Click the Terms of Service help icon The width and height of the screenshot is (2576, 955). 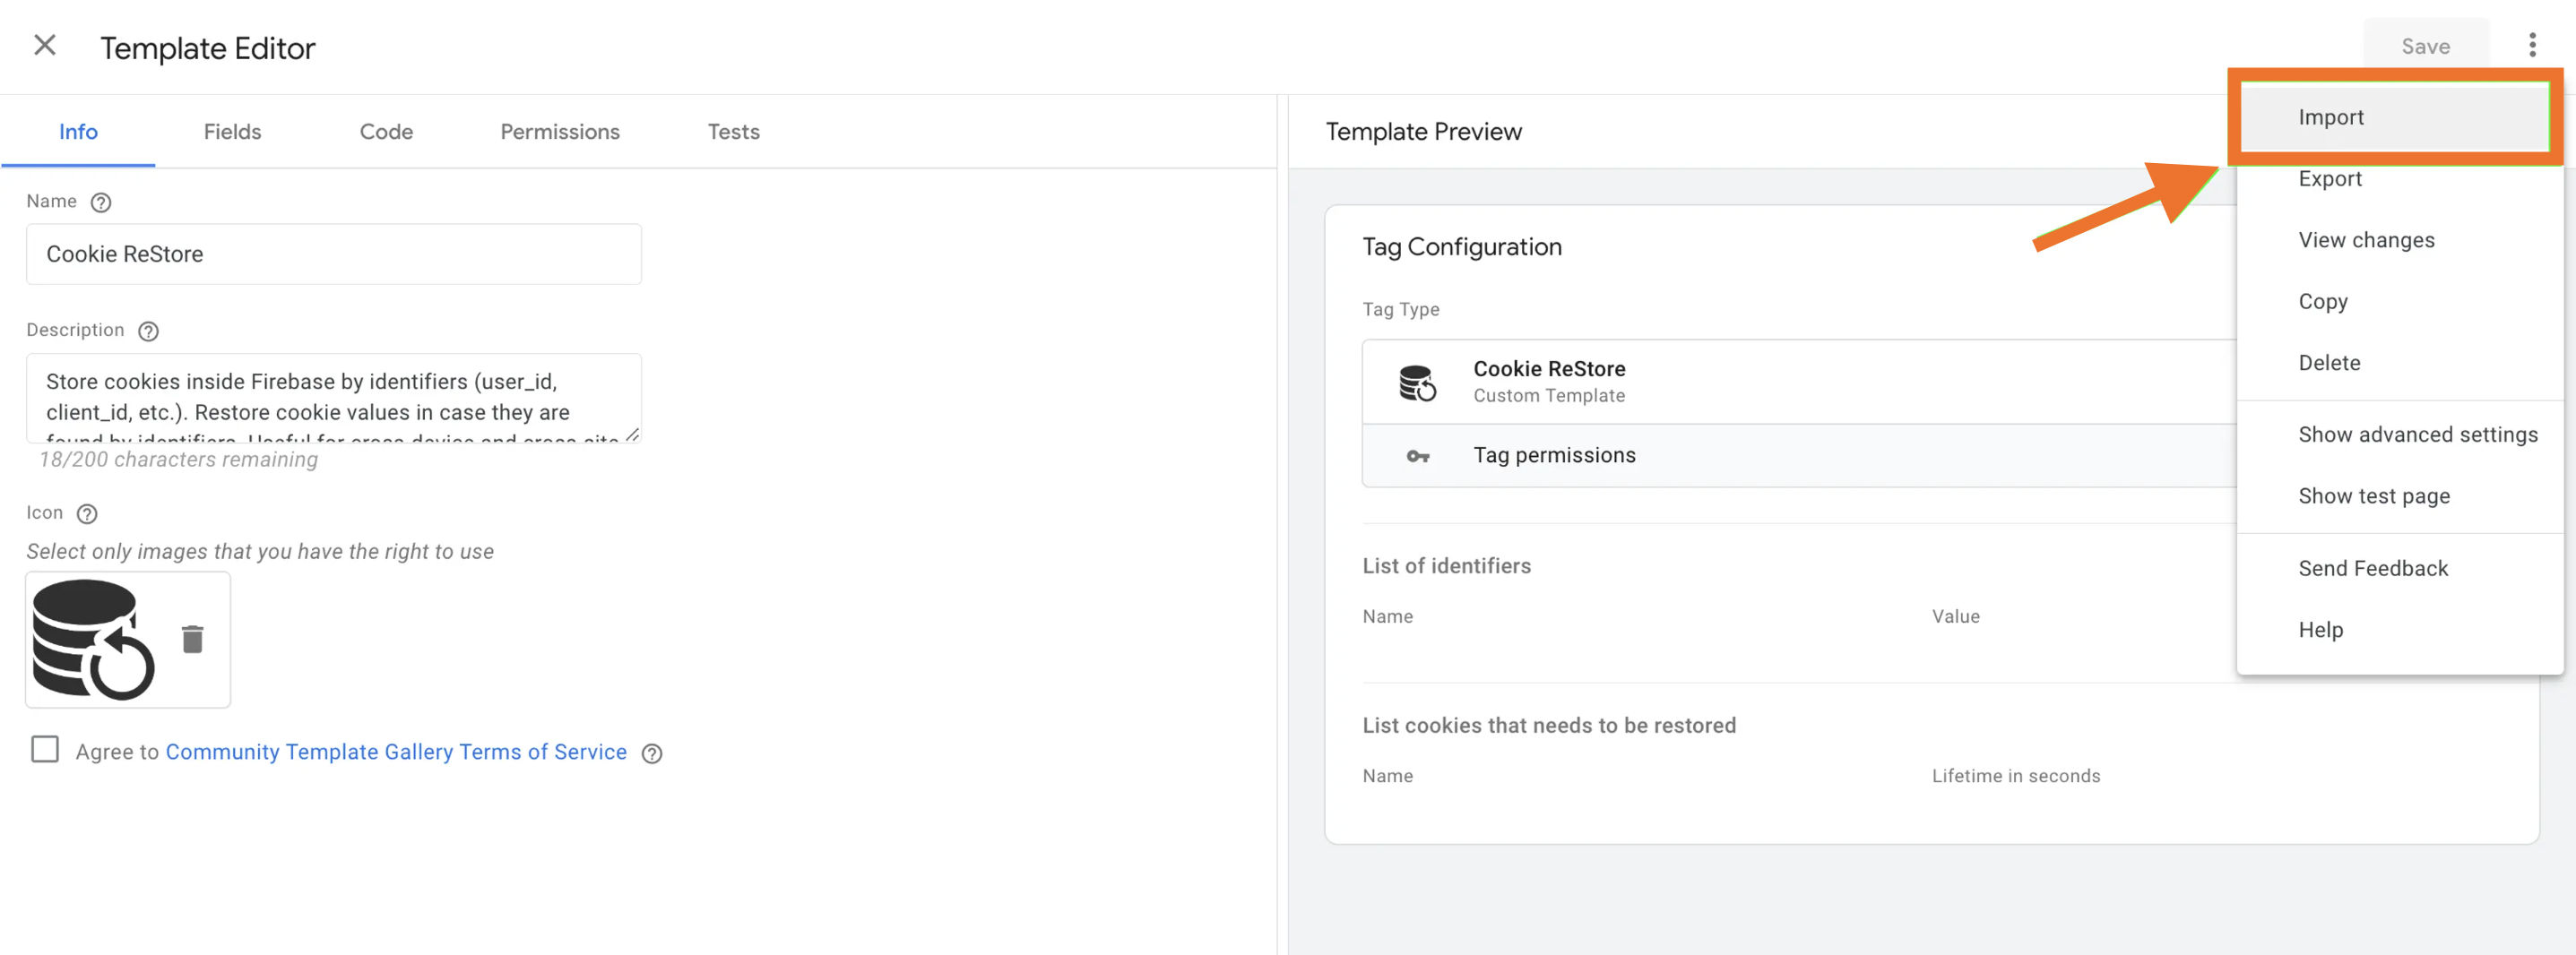click(x=652, y=754)
